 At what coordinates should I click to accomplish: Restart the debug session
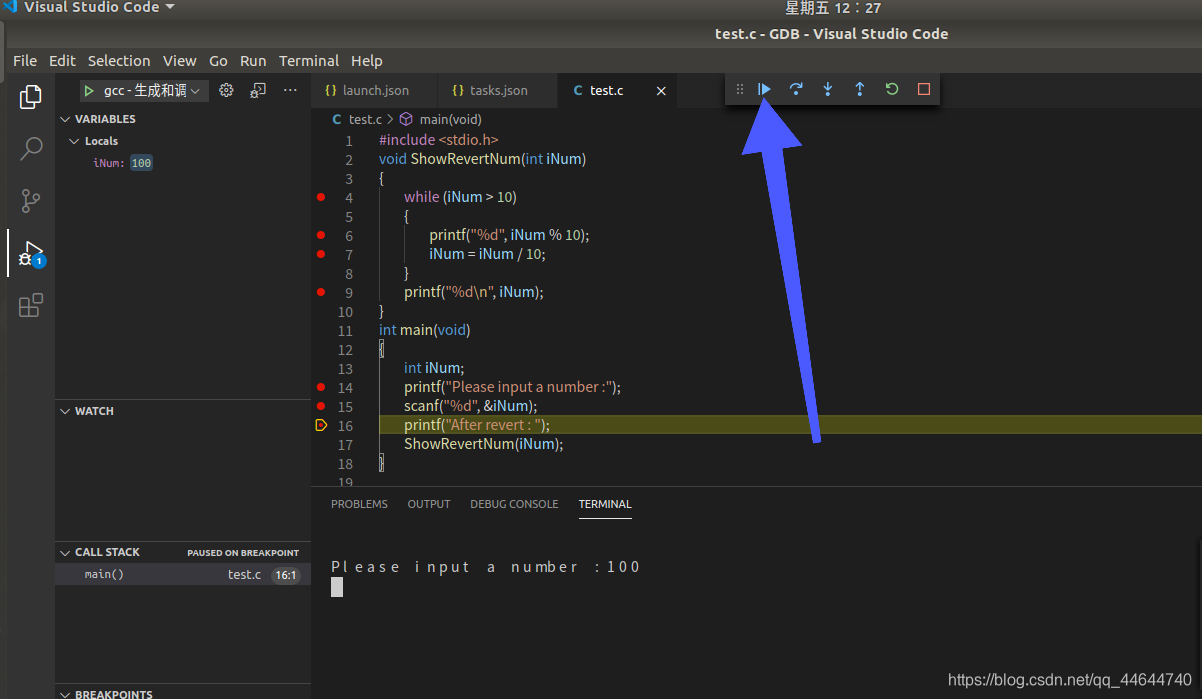892,89
